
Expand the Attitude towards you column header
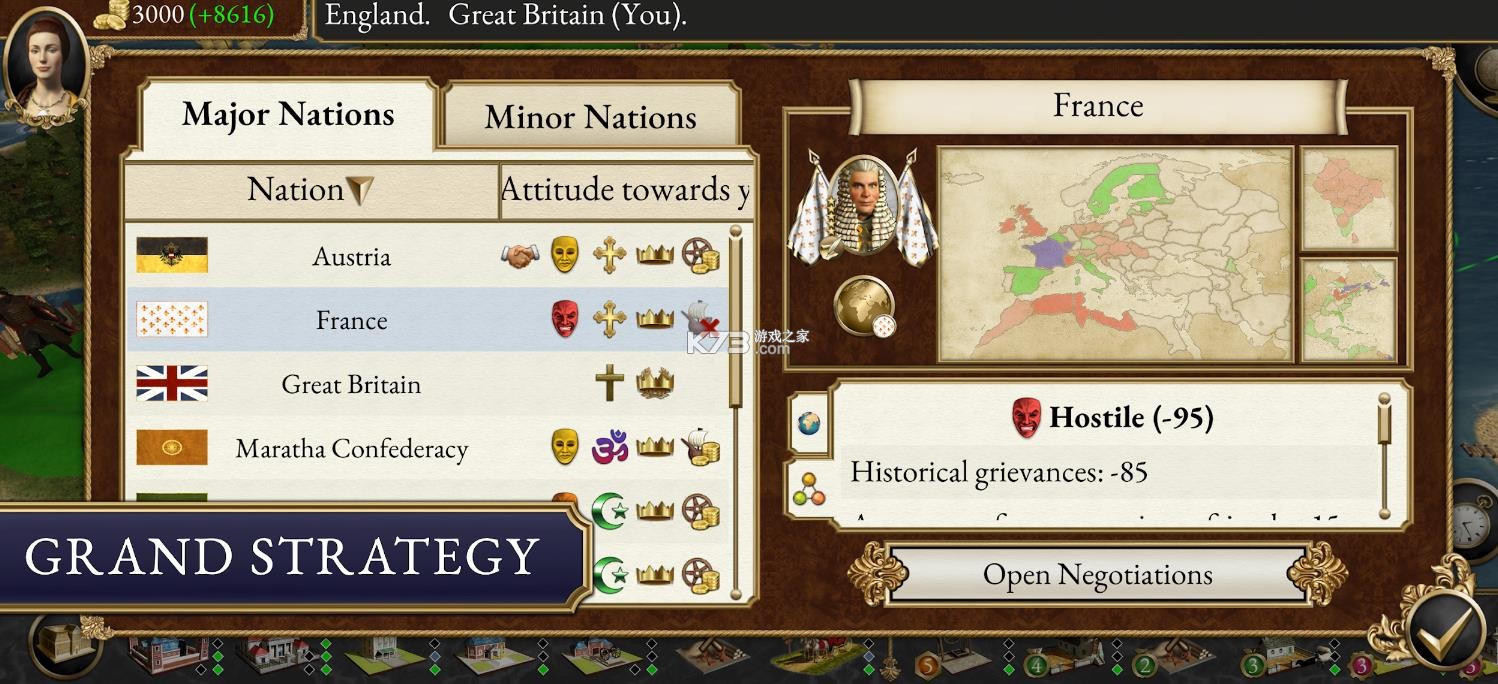(627, 190)
